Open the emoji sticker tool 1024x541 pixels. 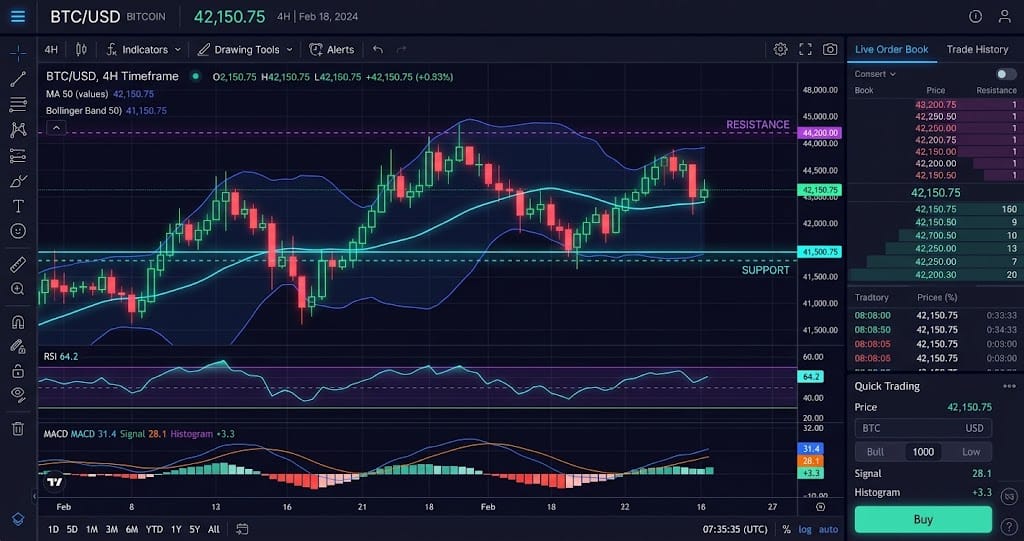pyautogui.click(x=18, y=231)
